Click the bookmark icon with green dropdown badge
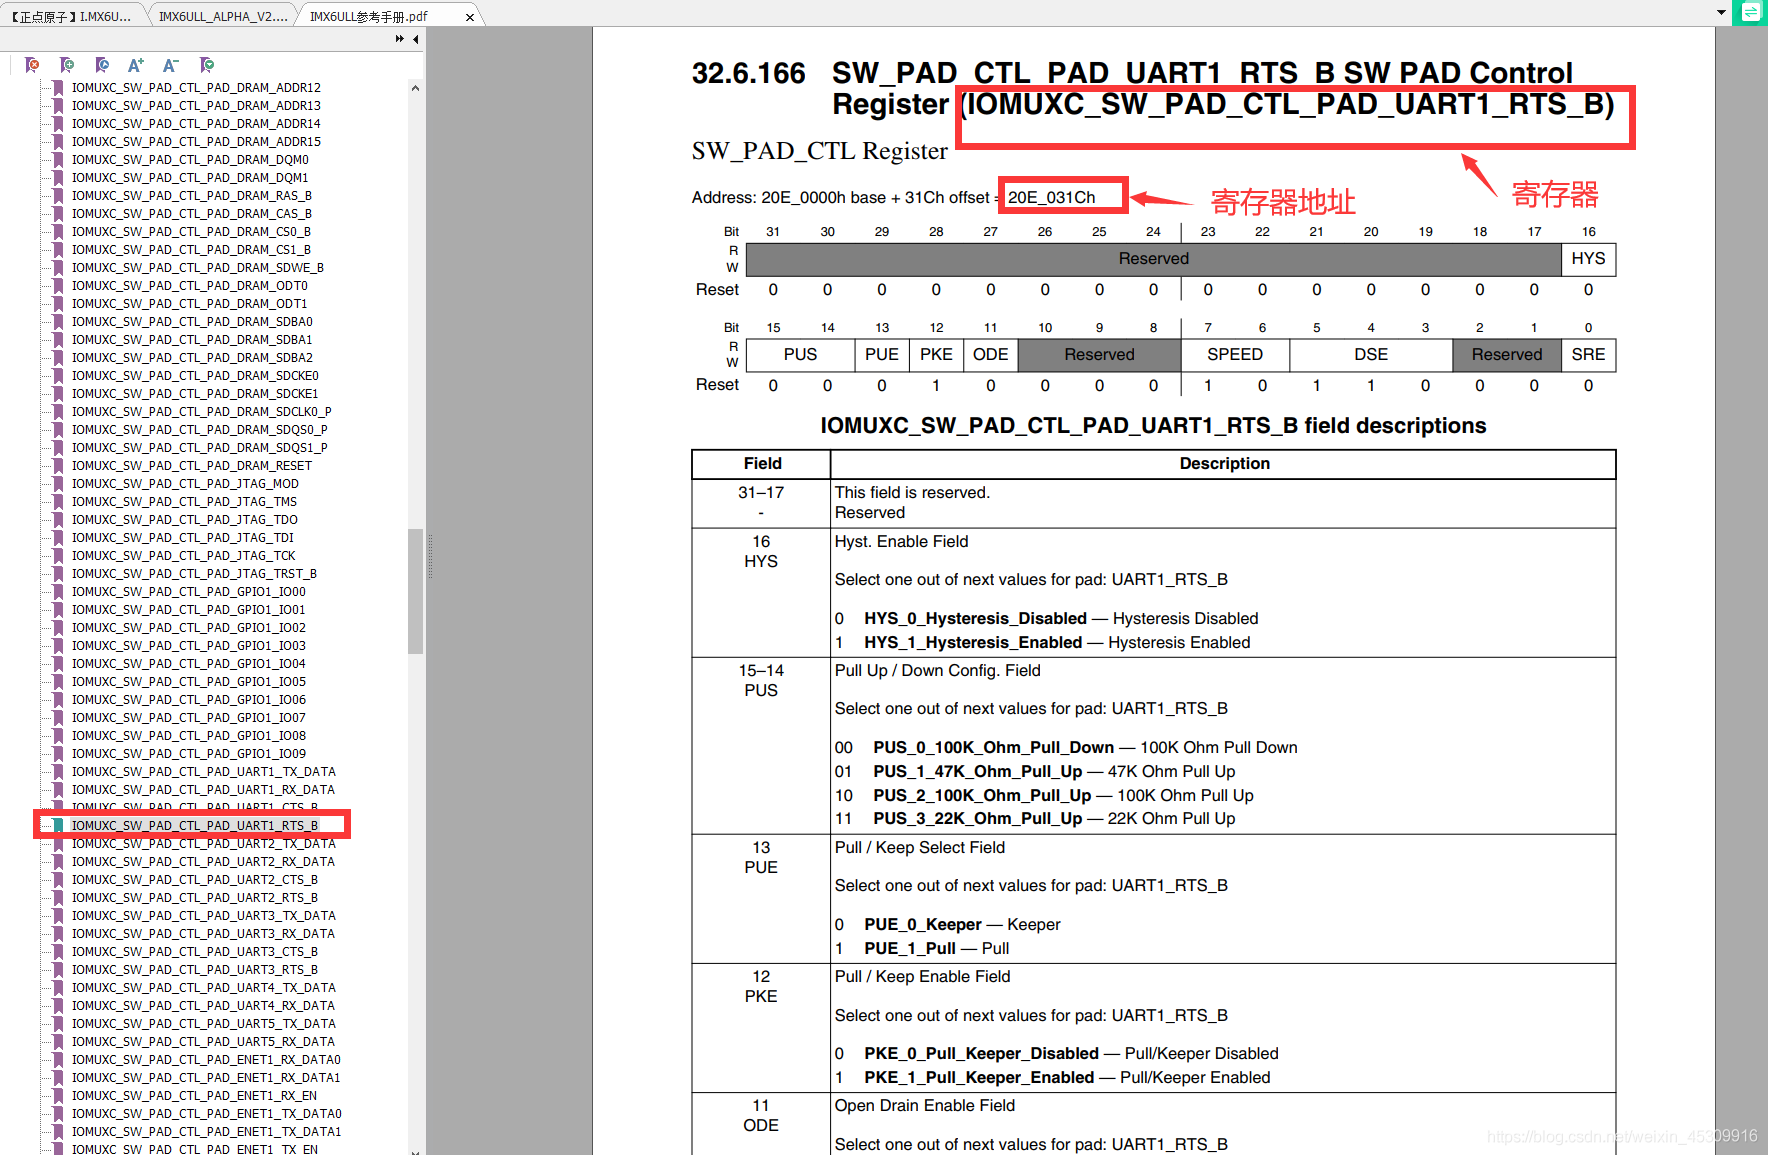 click(207, 65)
